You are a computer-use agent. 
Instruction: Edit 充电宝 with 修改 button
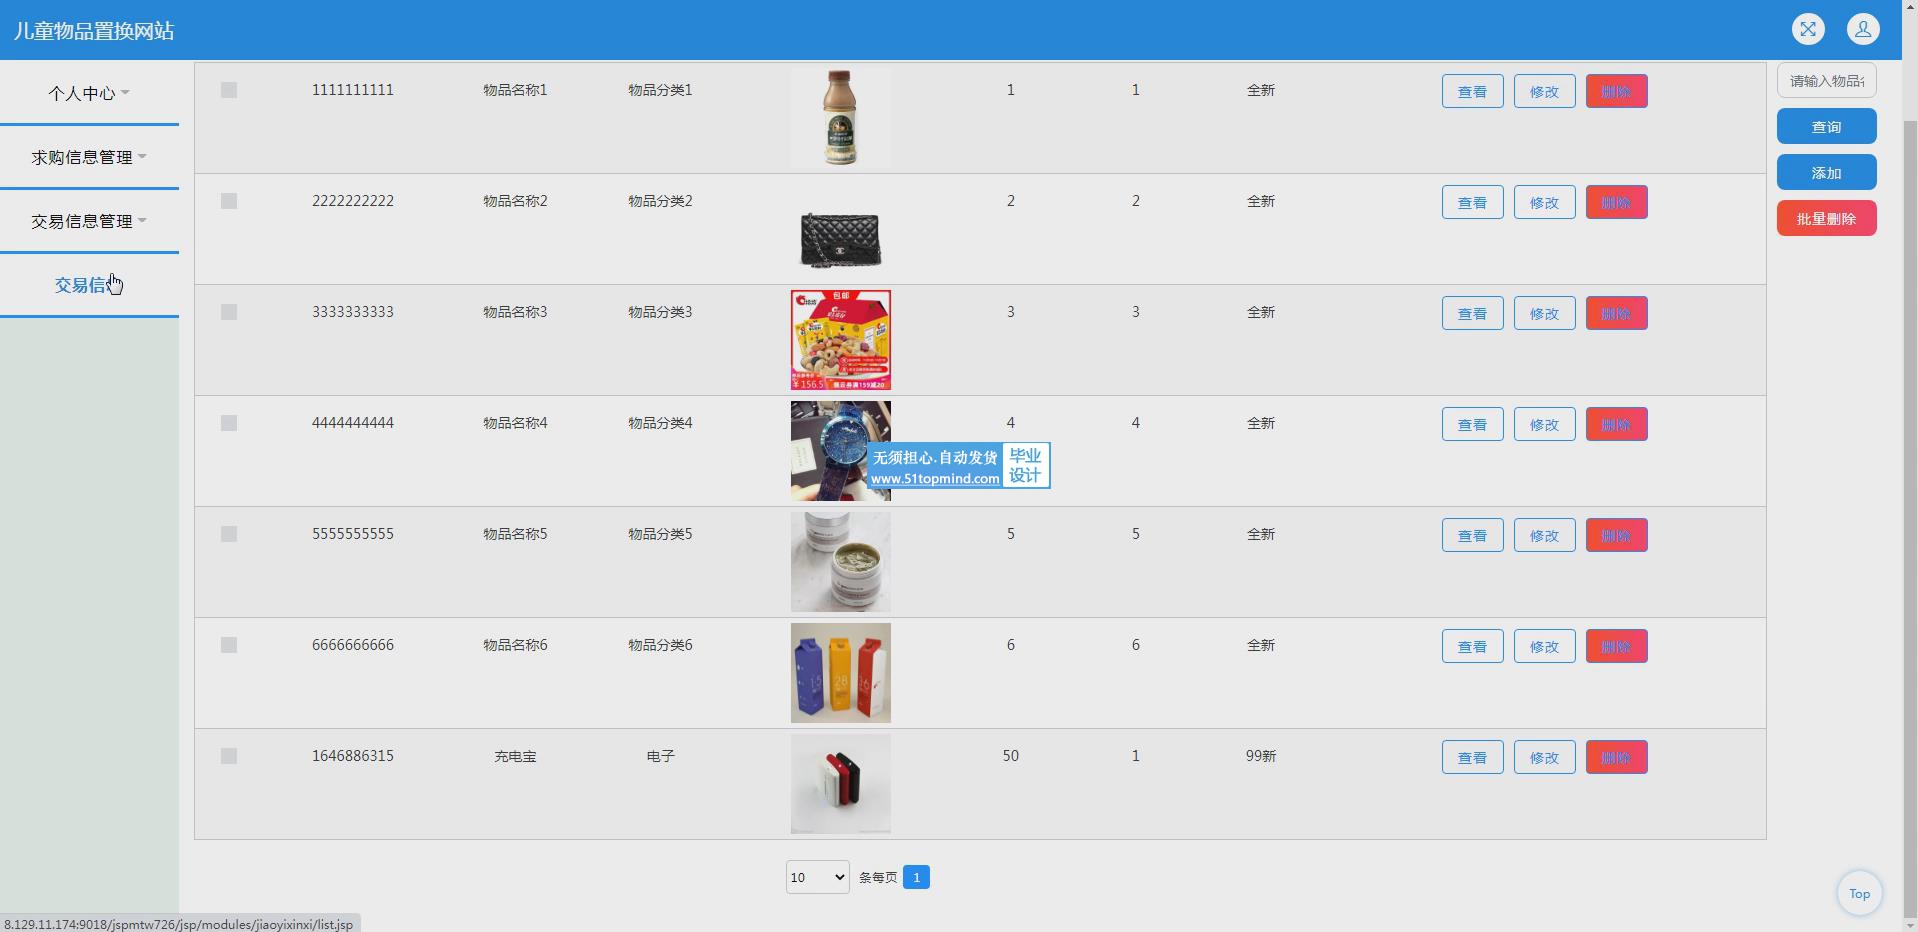point(1544,757)
